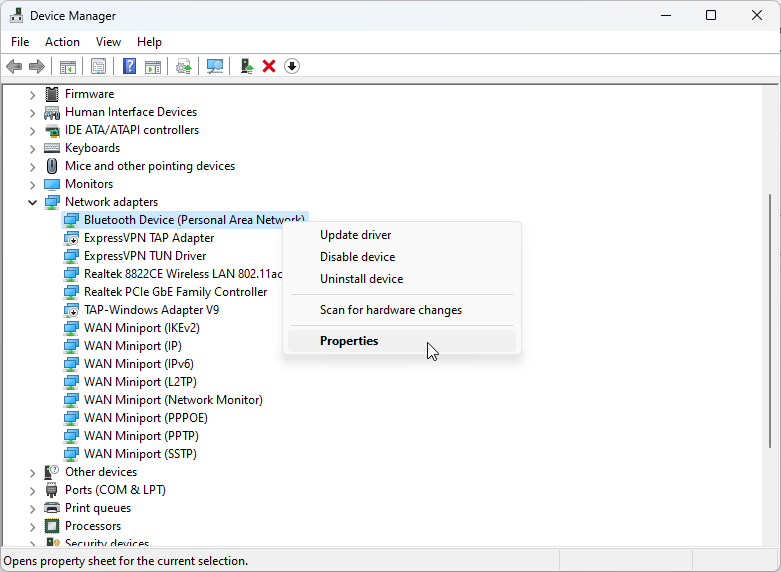Expand the Keyboards category
Screen dimensions: 781x572
[x=32, y=148]
